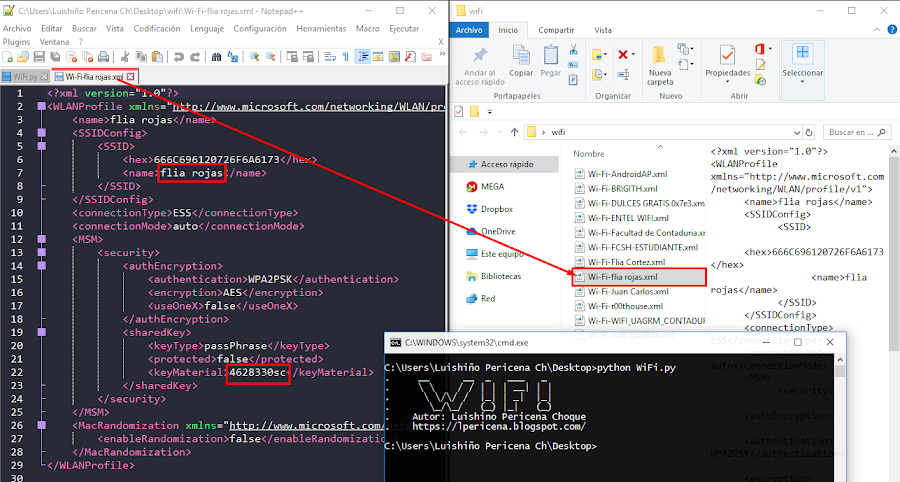Image resolution: width=900 pixels, height=482 pixels.
Task: Open the address bar history dropdown
Action: click(797, 132)
